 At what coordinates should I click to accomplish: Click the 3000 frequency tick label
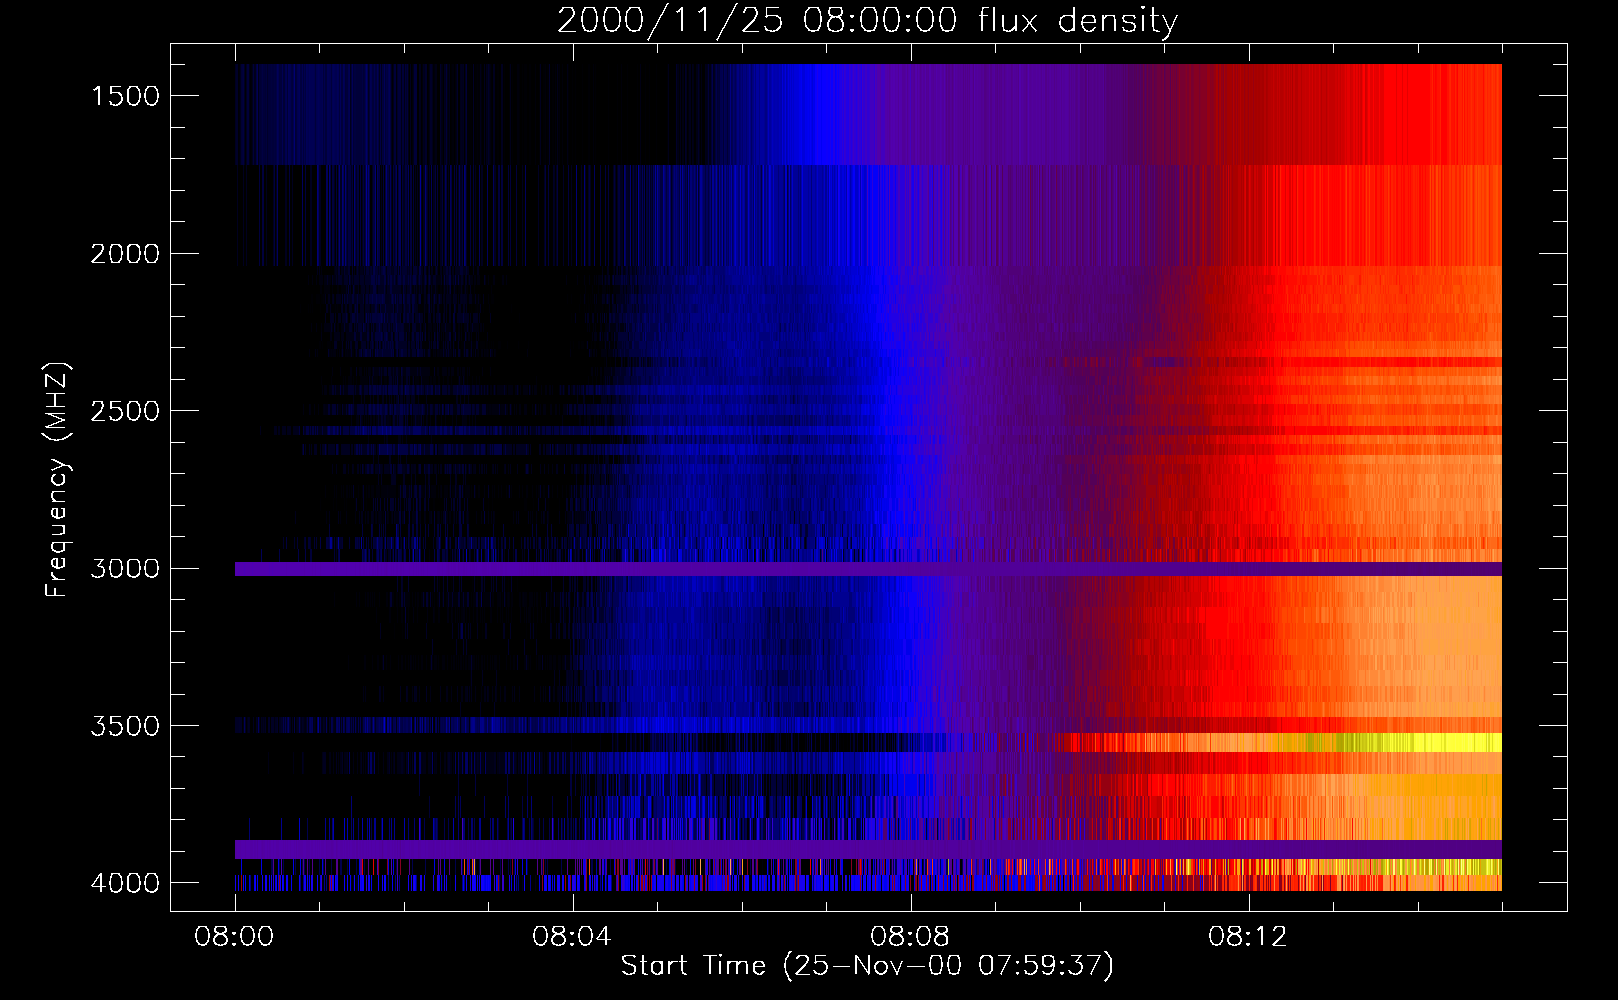click(x=125, y=568)
